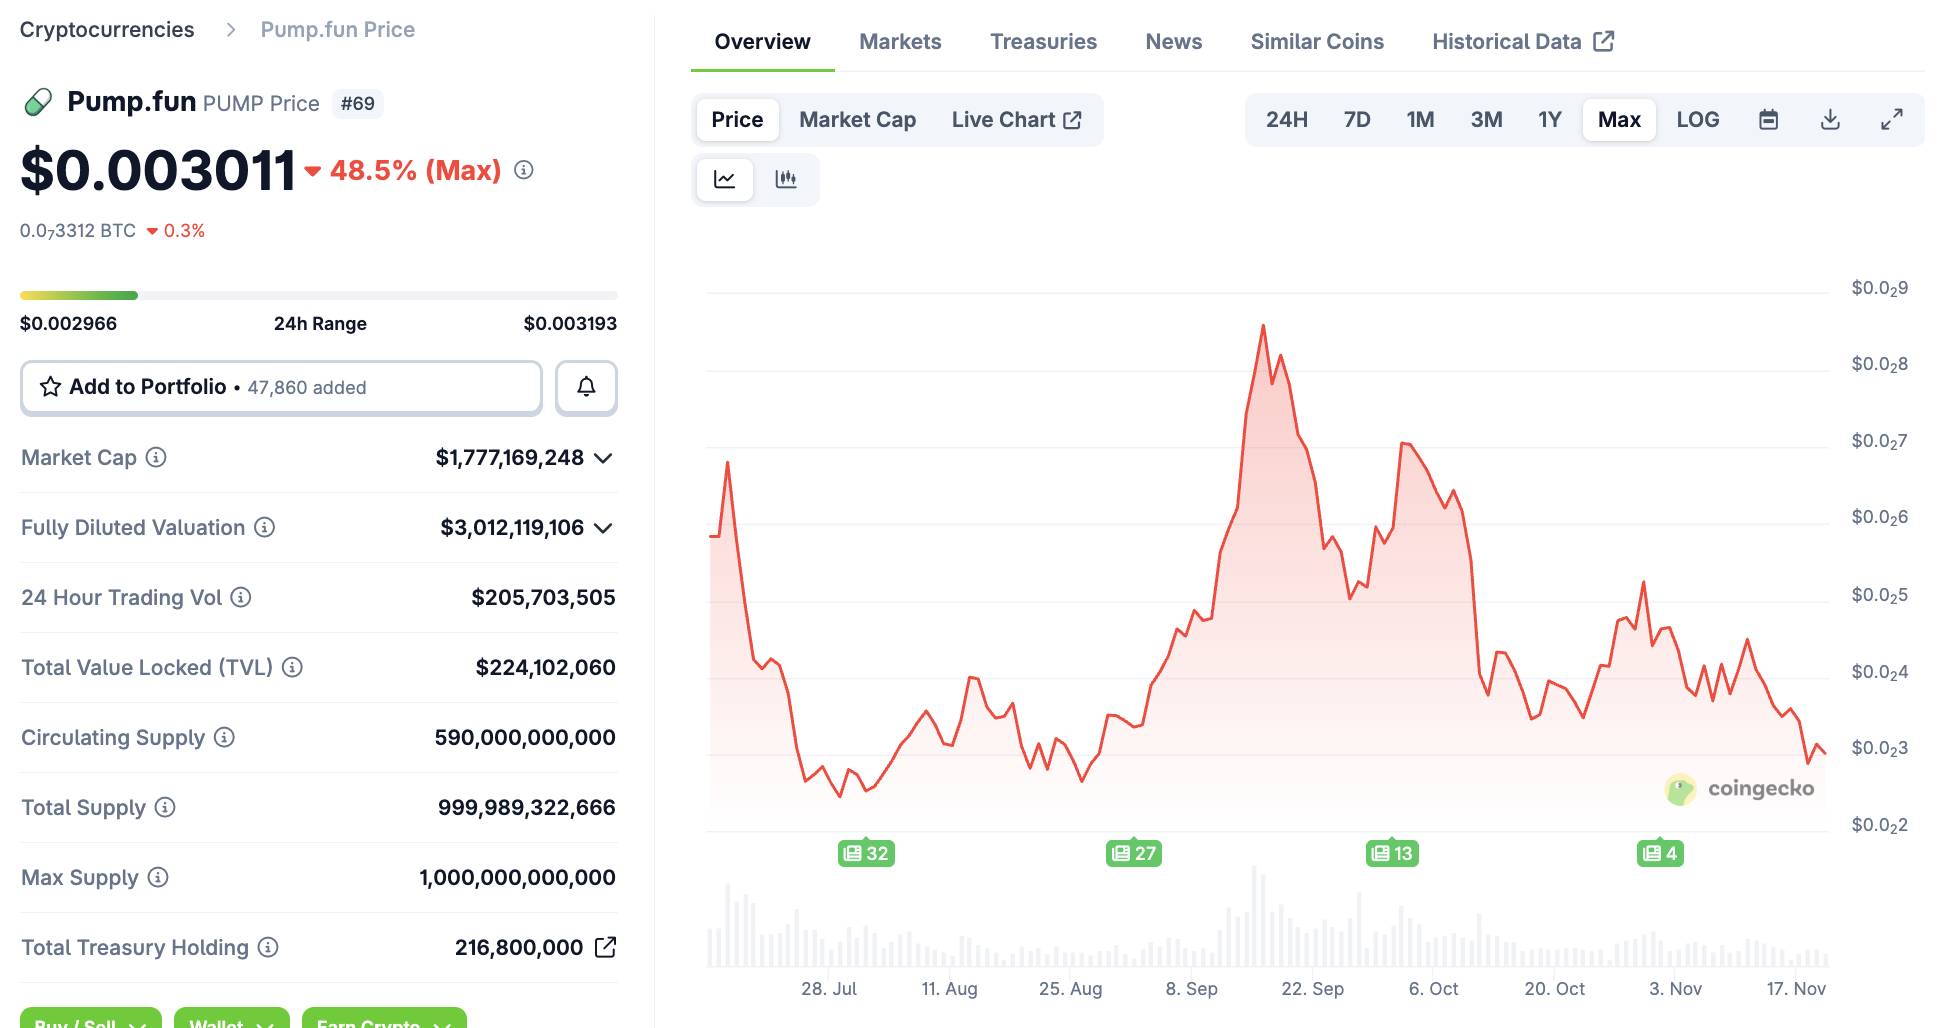
Task: Expand Fully Diluted Valuation chevron
Action: coord(603,528)
